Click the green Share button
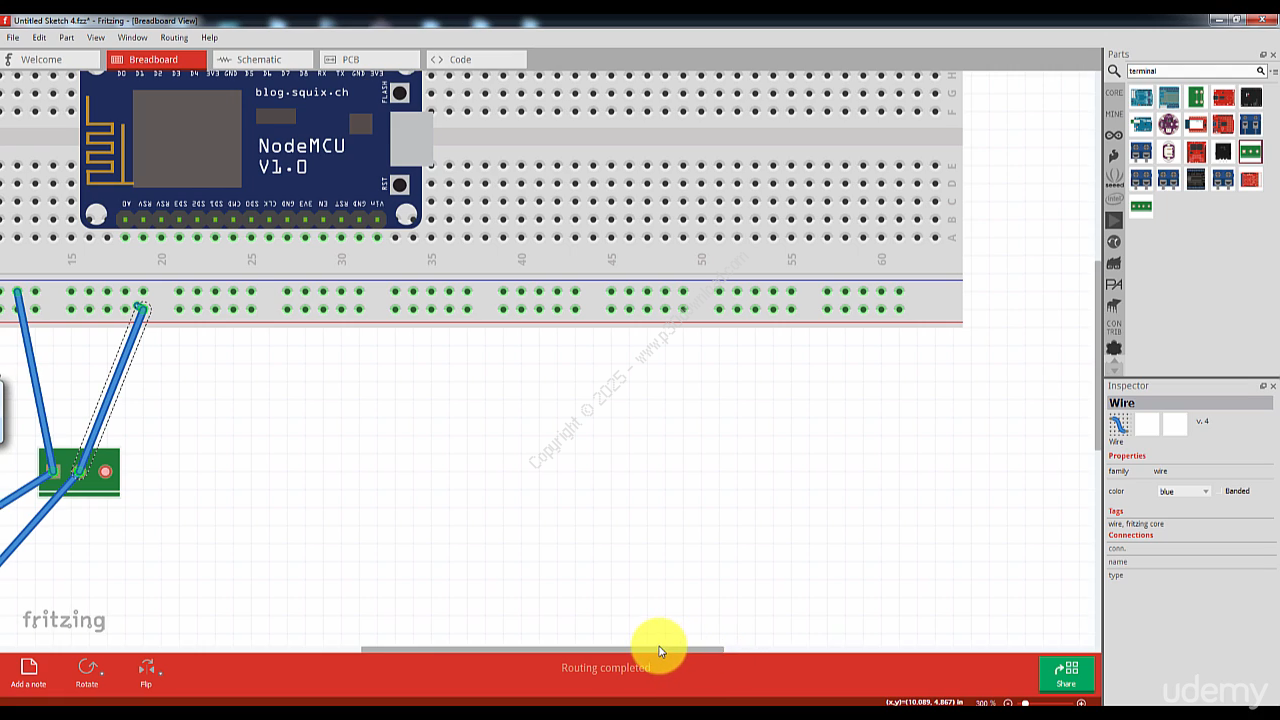 1066,674
